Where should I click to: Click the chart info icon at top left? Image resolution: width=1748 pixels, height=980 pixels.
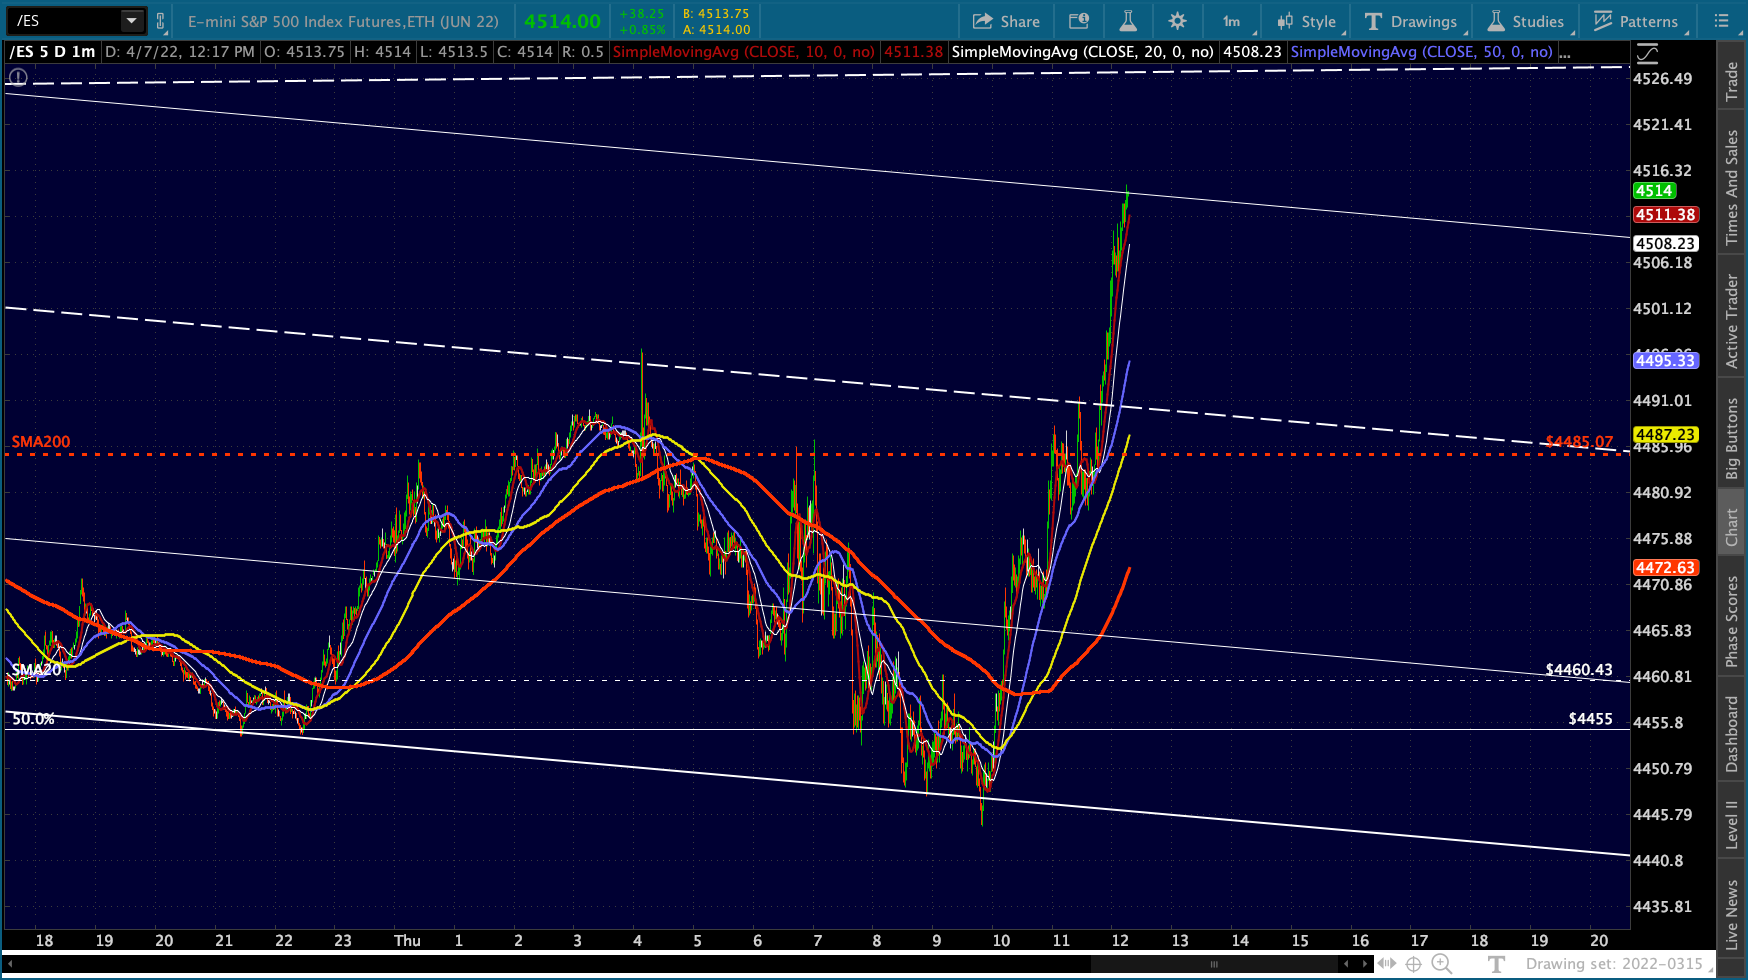18,77
